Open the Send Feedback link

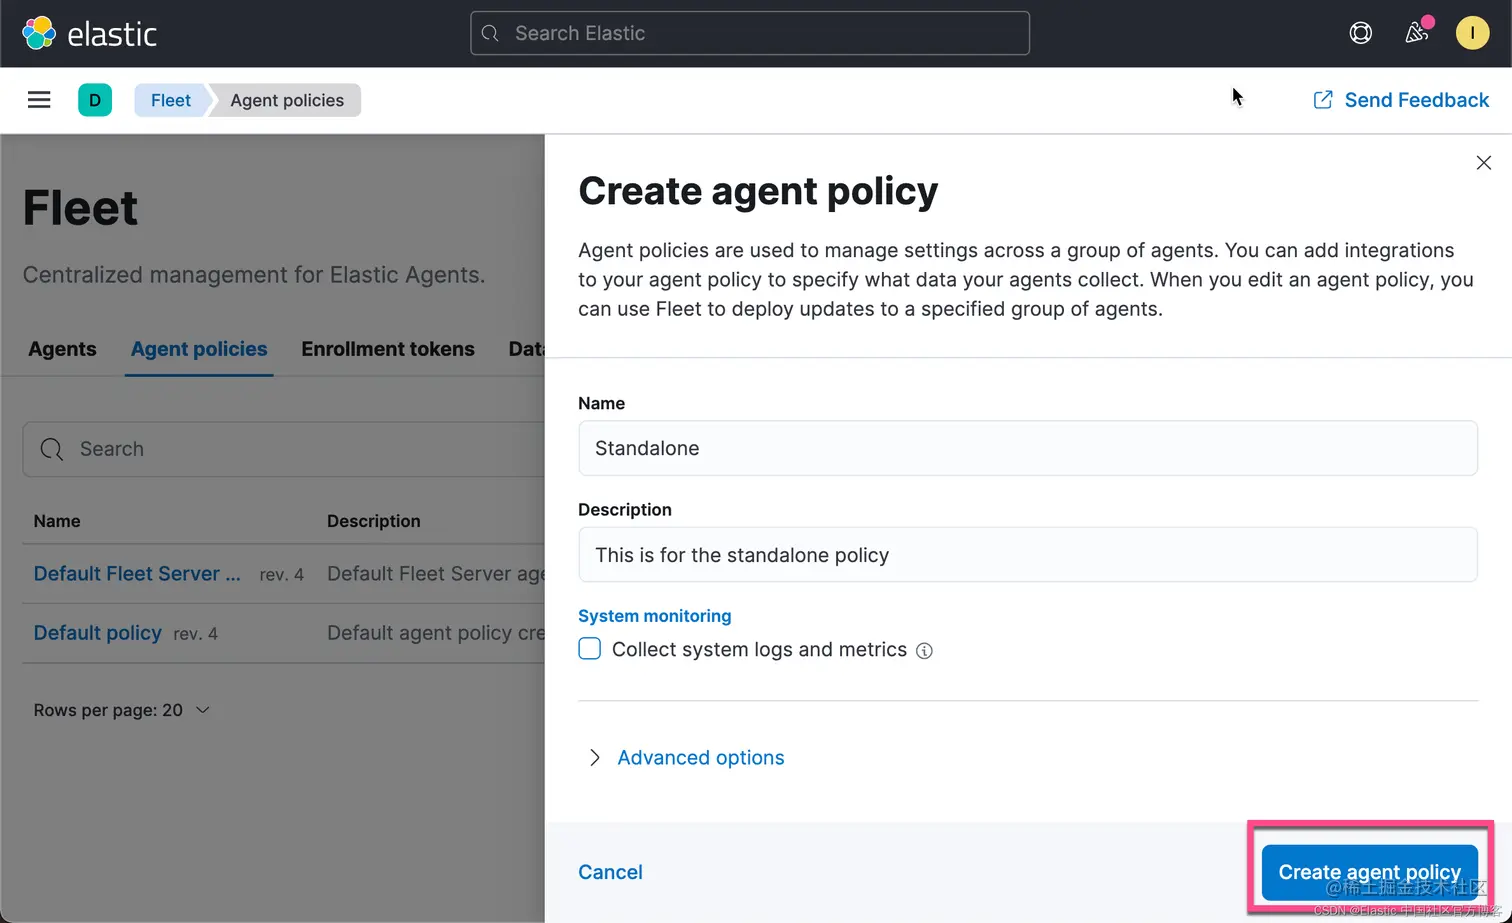[x=1401, y=100]
